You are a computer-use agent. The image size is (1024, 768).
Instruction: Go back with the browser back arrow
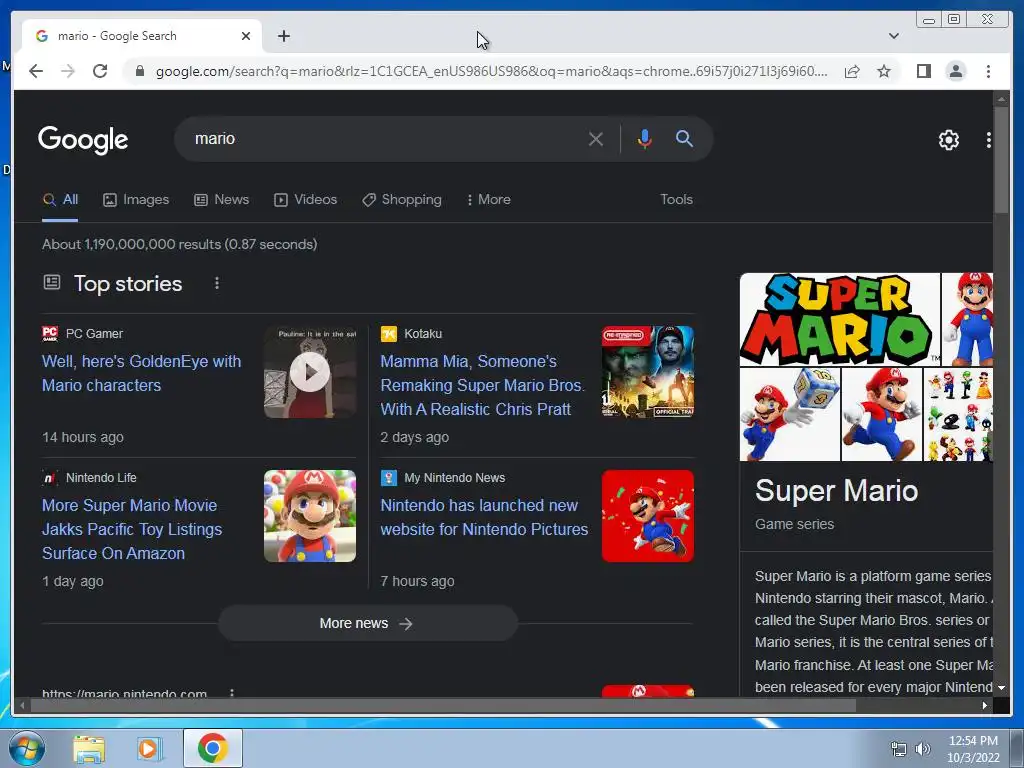click(x=36, y=71)
